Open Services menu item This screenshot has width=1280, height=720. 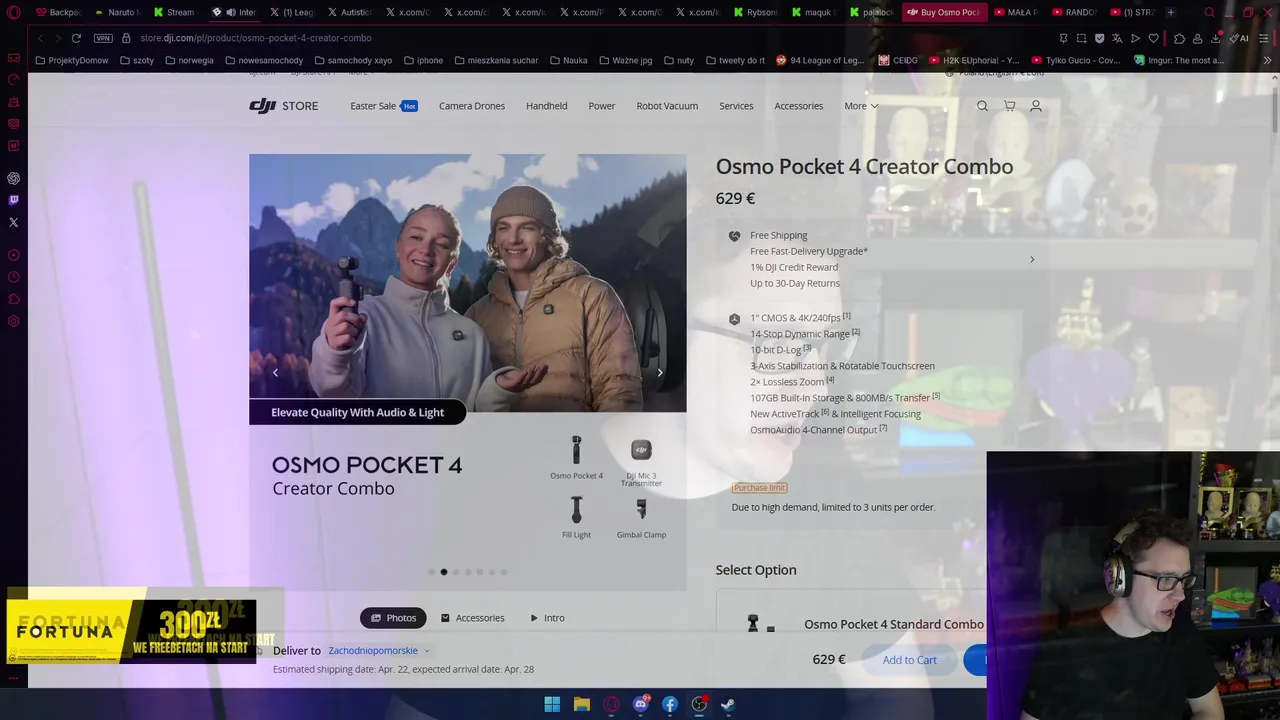[736, 106]
